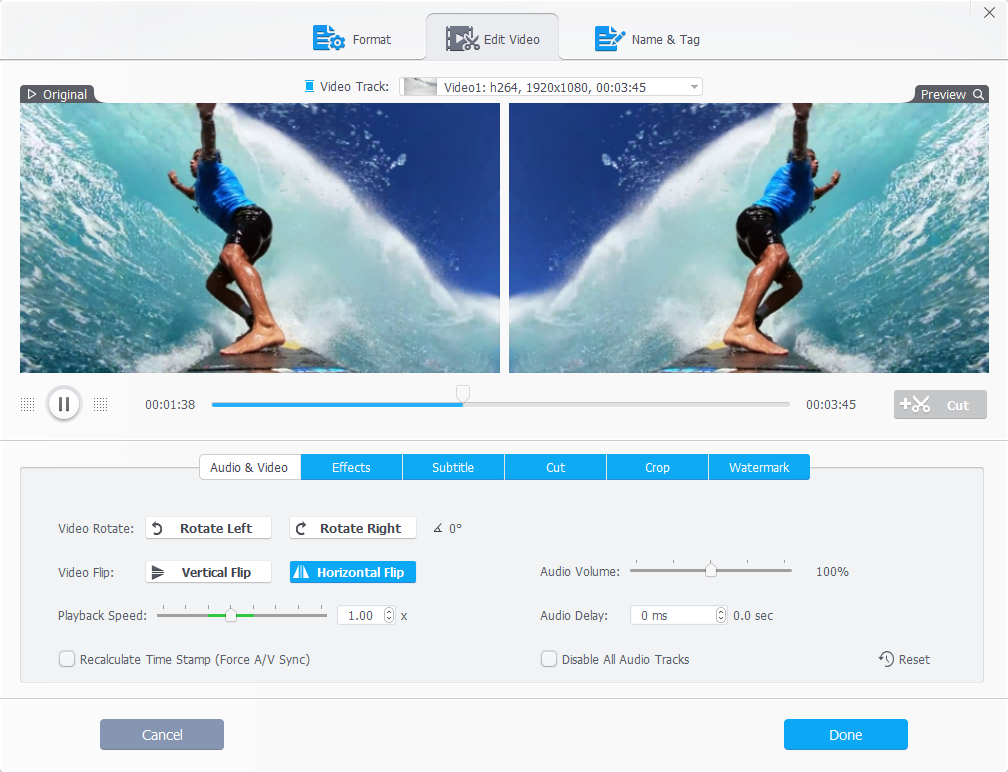The height and width of the screenshot is (772, 1008).
Task: Select the Edit Video tab
Action: pos(492,39)
